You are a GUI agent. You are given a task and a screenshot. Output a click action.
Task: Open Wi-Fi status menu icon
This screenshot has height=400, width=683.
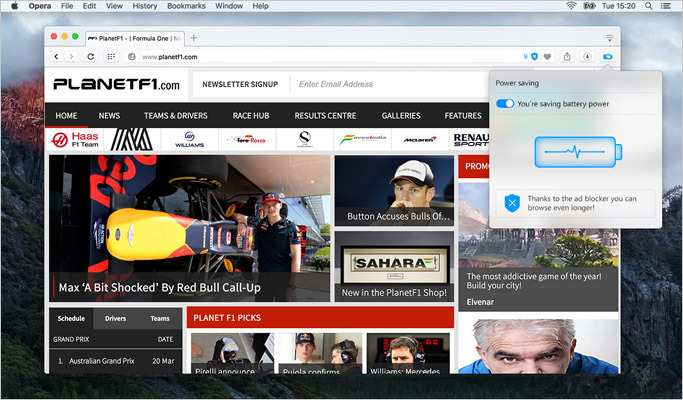tap(571, 6)
